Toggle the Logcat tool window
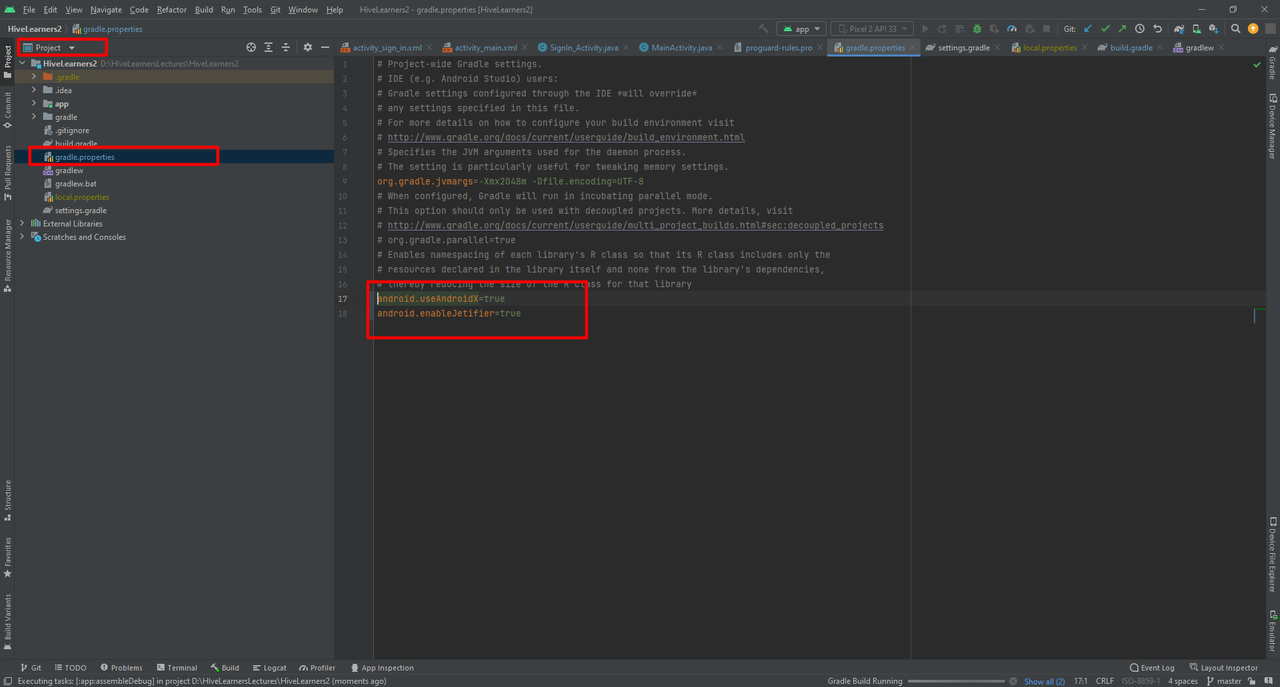Image resolution: width=1280 pixels, height=687 pixels. point(270,668)
